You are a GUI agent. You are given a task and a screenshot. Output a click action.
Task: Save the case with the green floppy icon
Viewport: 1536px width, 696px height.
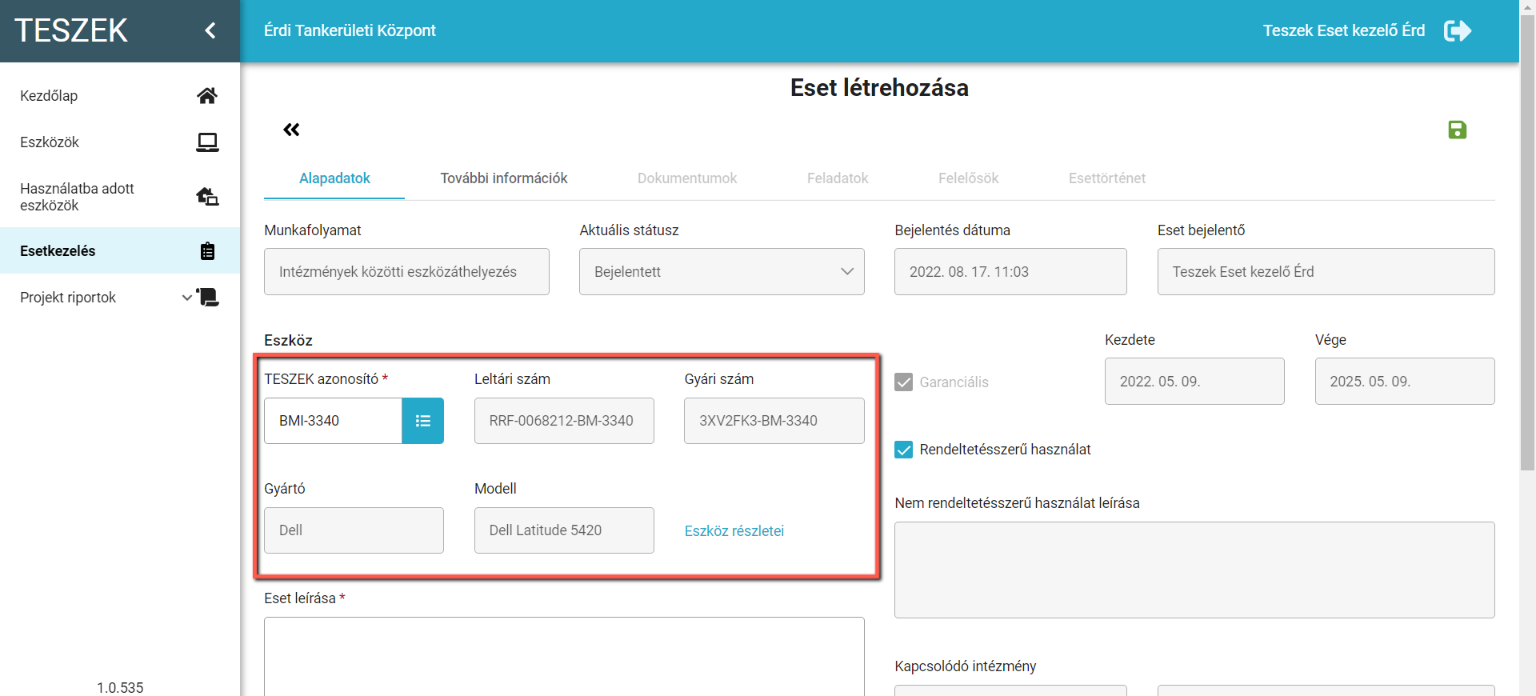pyautogui.click(x=1457, y=129)
